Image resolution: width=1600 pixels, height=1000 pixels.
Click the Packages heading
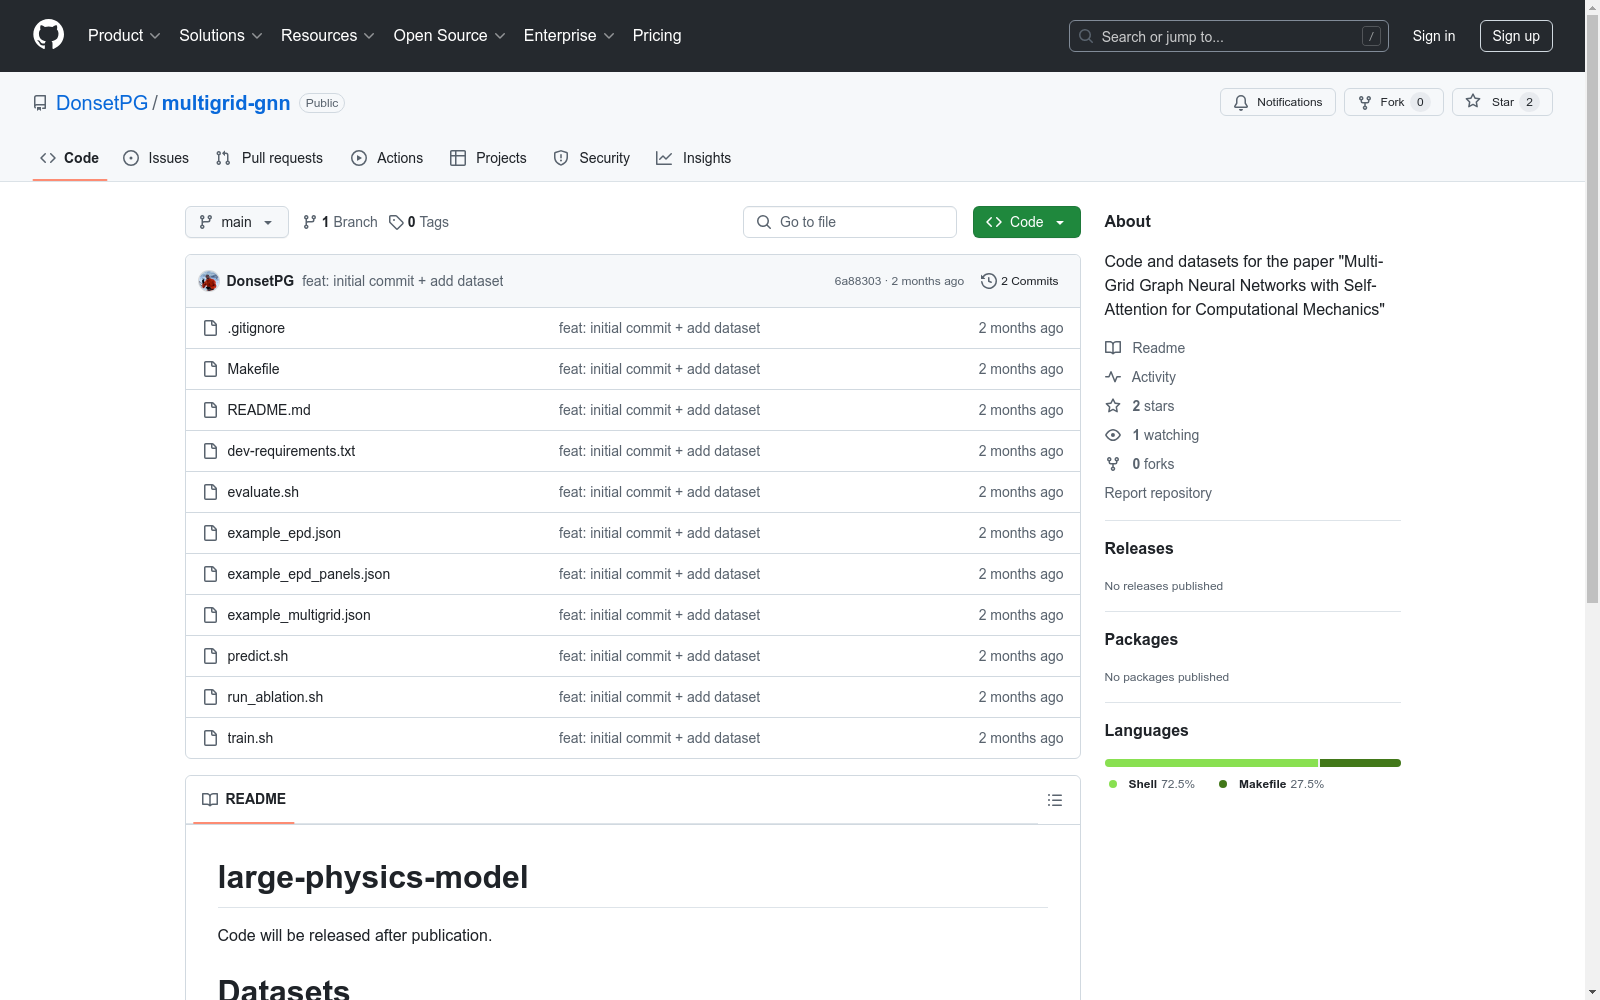click(1141, 639)
